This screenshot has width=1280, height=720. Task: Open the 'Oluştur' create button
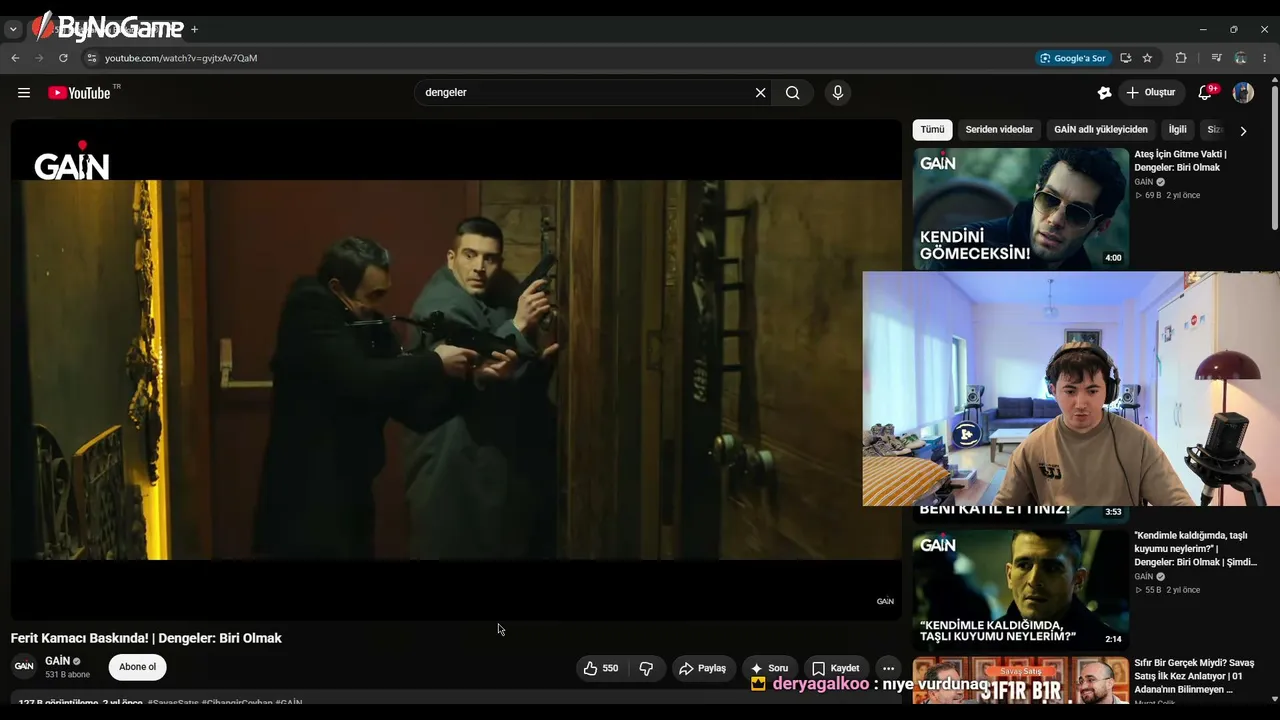tap(1151, 93)
